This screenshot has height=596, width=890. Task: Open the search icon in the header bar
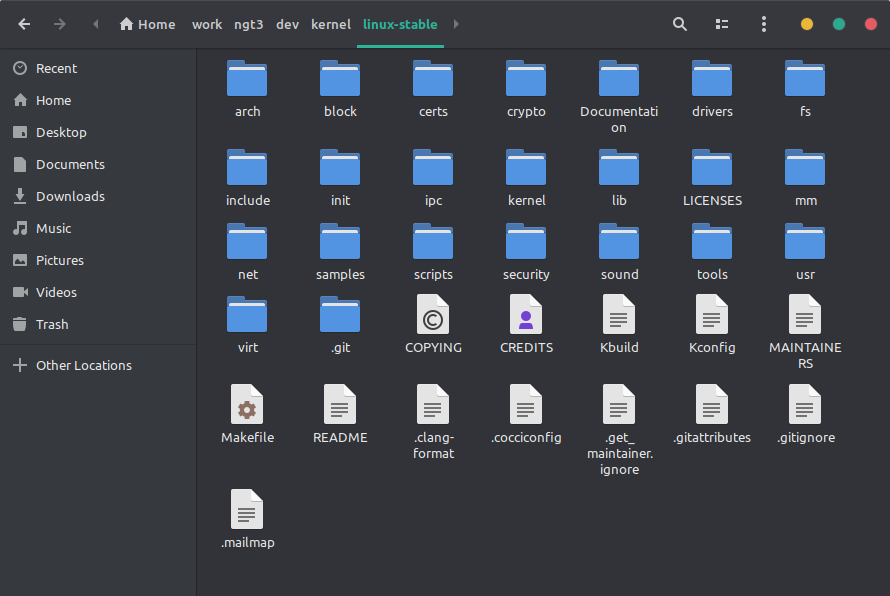(x=679, y=23)
